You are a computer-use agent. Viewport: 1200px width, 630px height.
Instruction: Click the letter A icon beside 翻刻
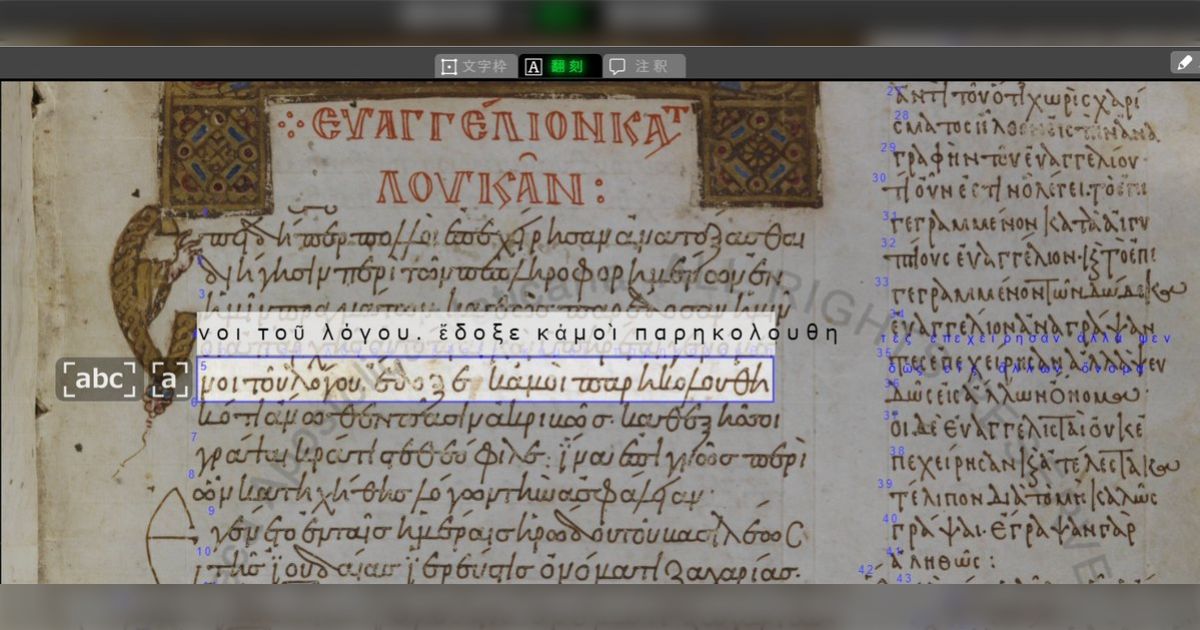click(x=534, y=67)
